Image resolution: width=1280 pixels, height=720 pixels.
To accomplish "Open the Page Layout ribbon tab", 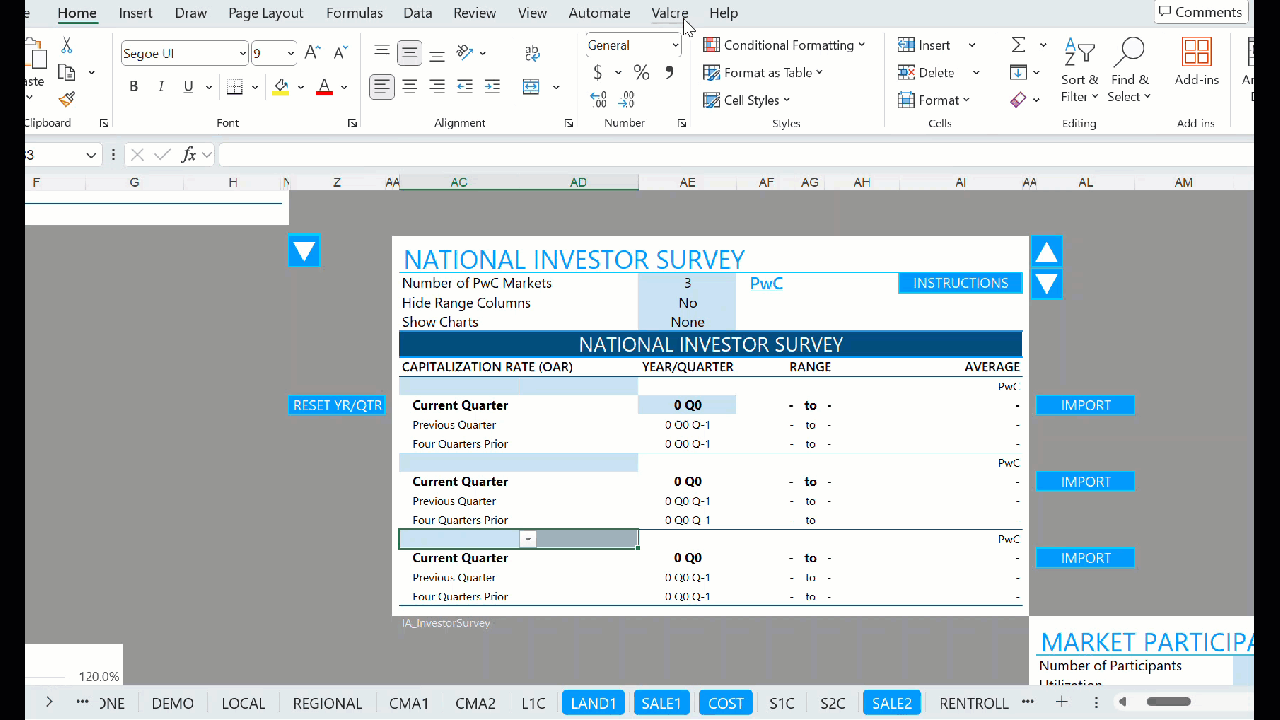I will [x=266, y=13].
